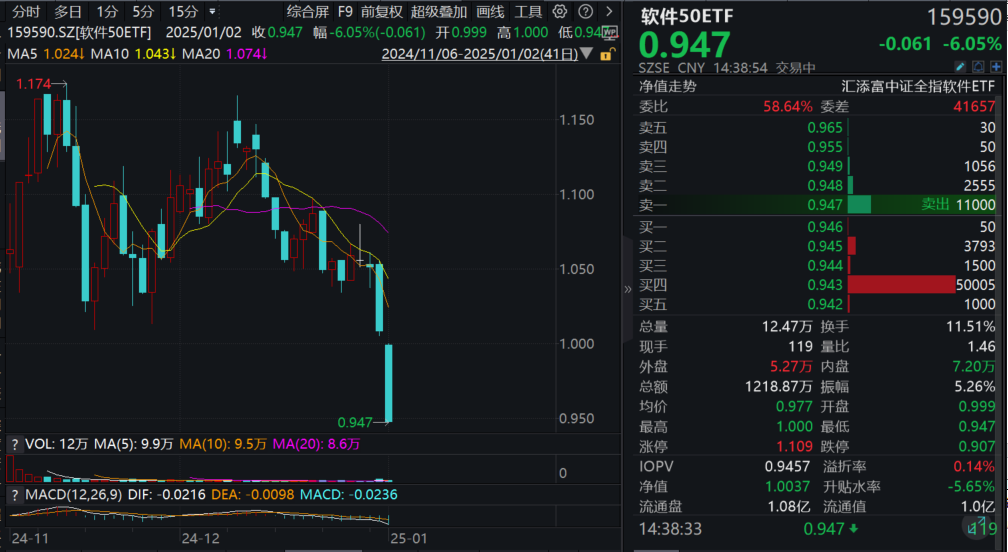Click the 买四 50005 red volume bar
This screenshot has height=552, width=1008.
pyautogui.click(x=901, y=284)
